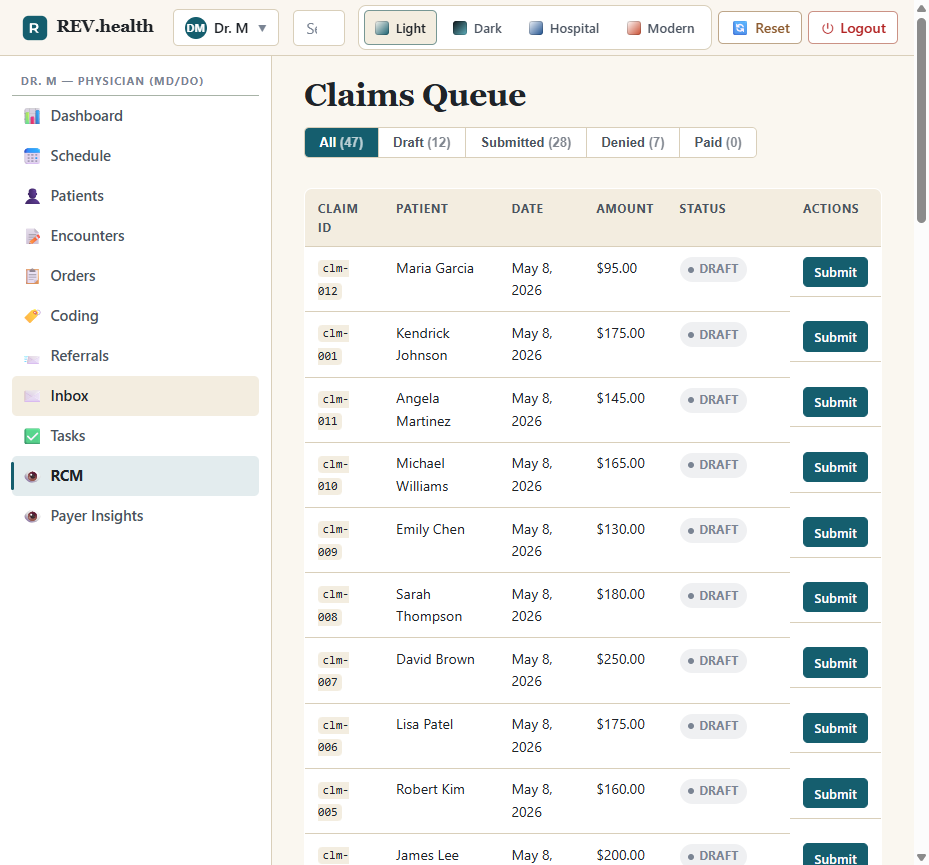Viewport: 929px width, 865px height.
Task: Click the search input field
Action: 319,28
